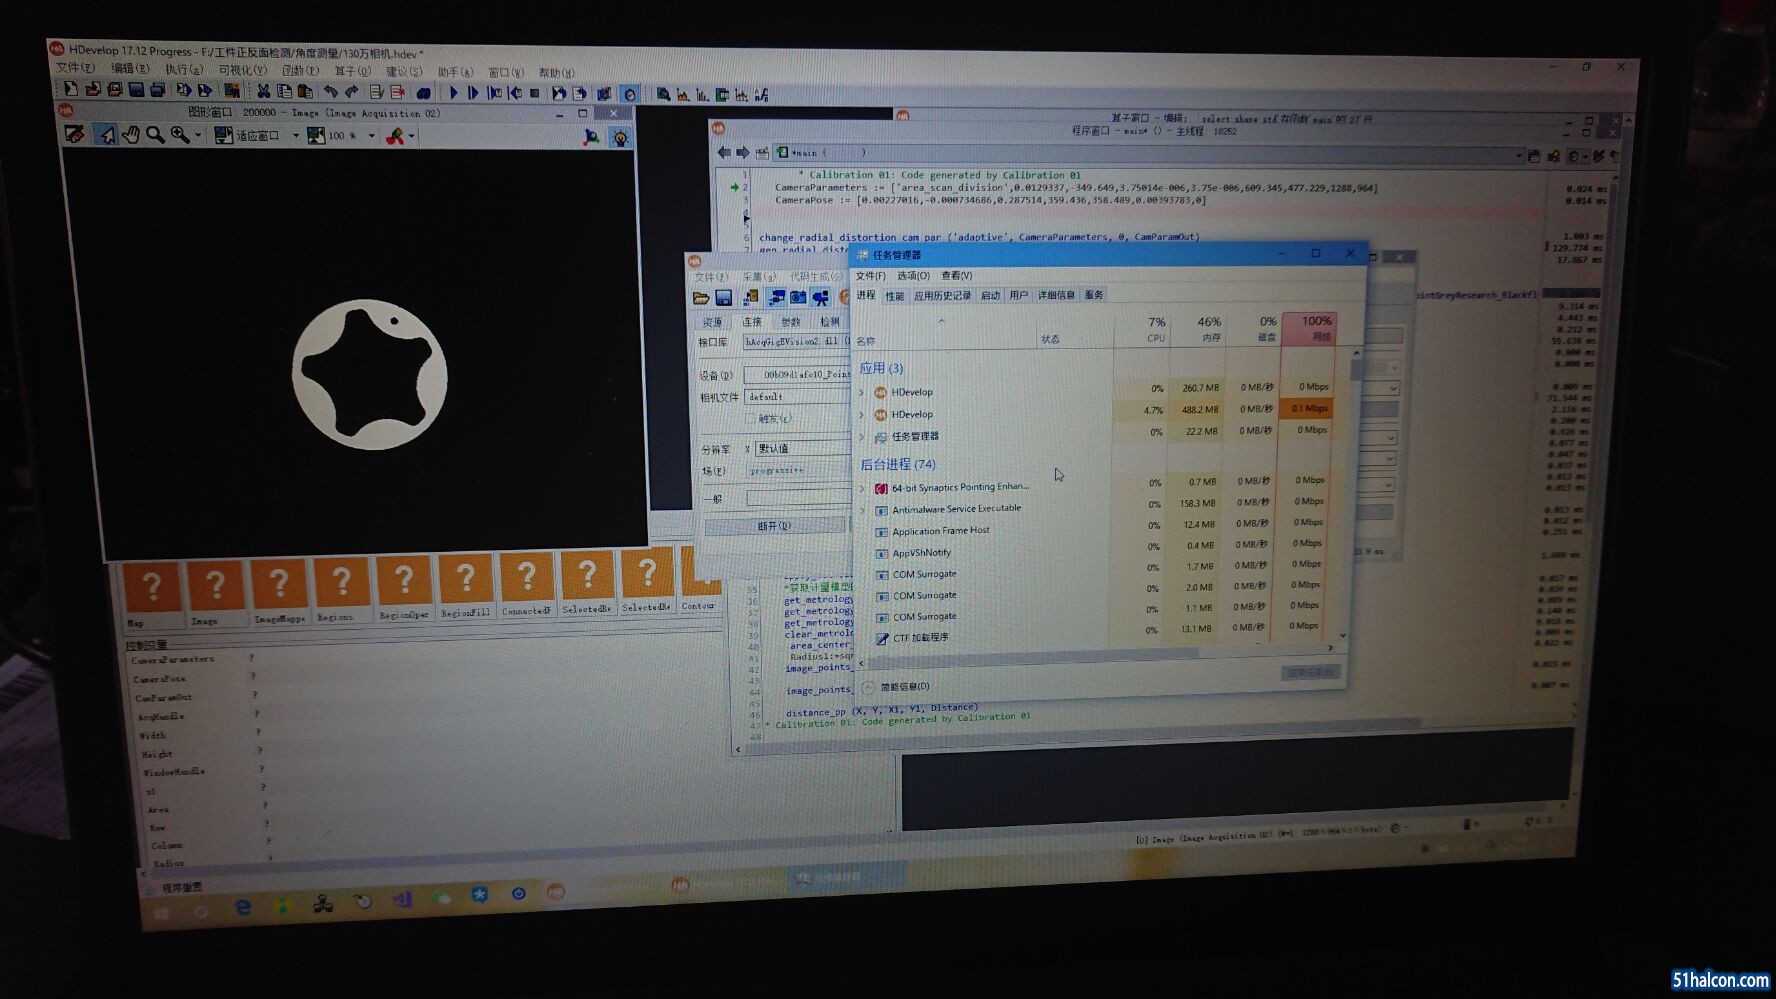Viewport: 1776px width, 999px height.
Task: Open the zoom-in tool dropdown arrow
Action: click(198, 135)
